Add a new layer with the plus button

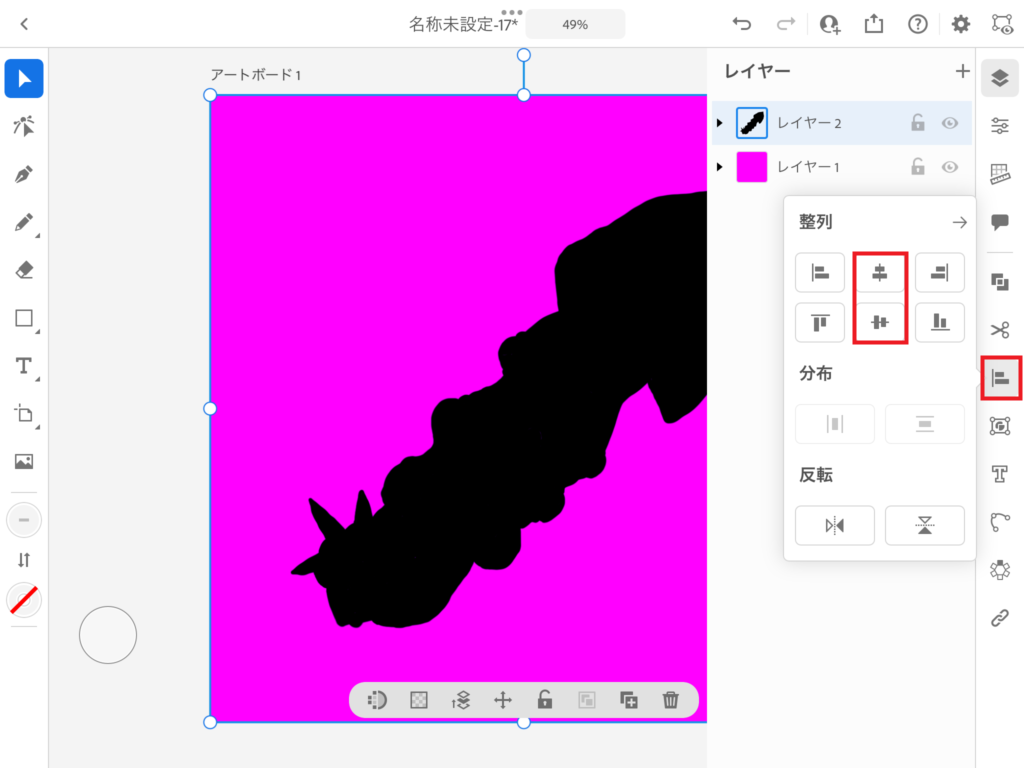962,71
